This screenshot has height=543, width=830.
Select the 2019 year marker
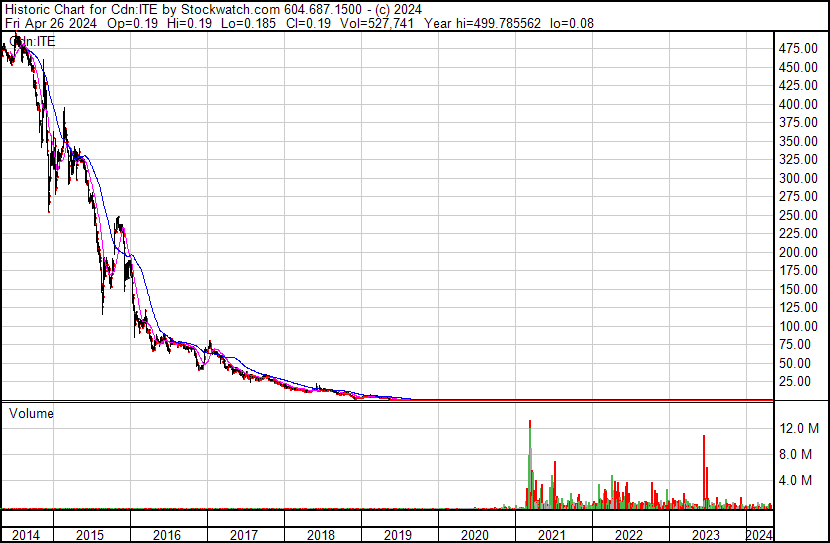(x=399, y=534)
